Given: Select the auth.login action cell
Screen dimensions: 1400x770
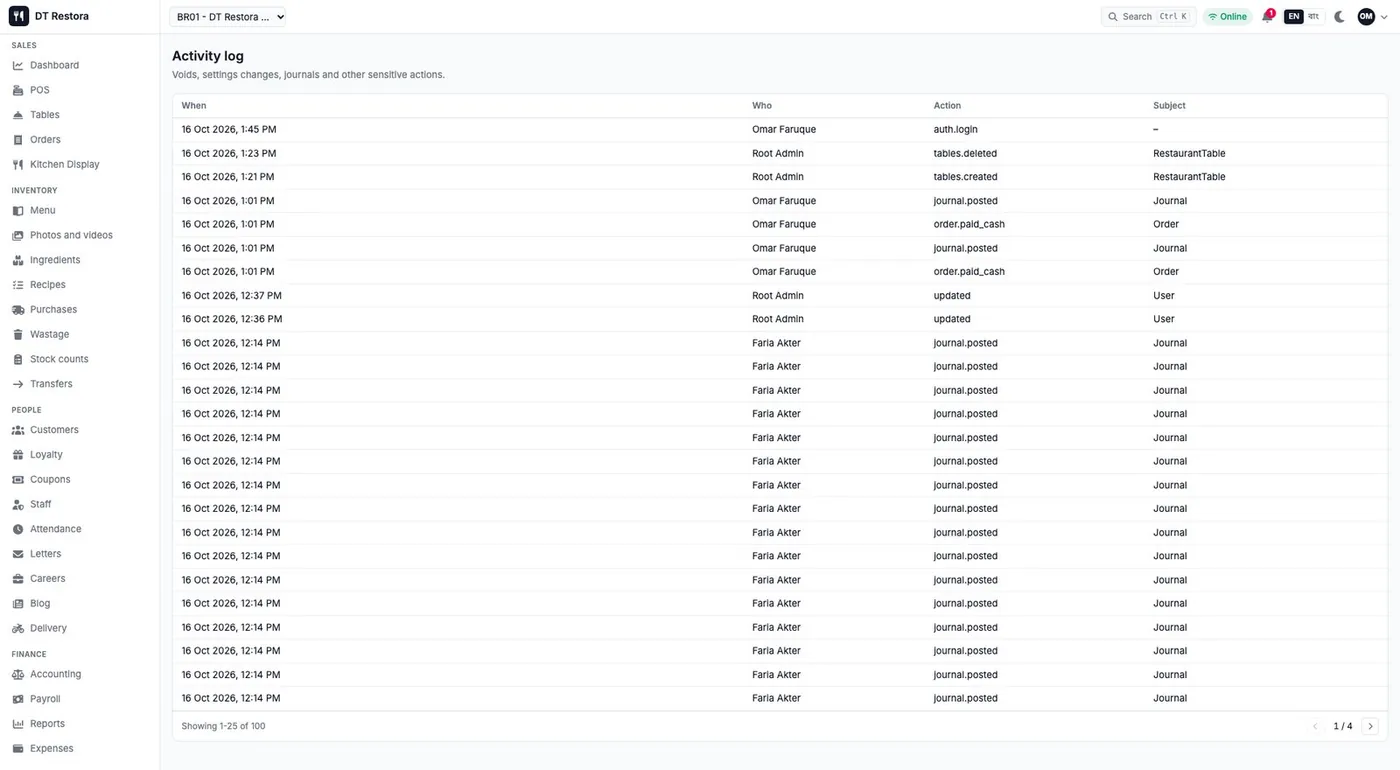Looking at the screenshot, I should pyautogui.click(x=956, y=130).
